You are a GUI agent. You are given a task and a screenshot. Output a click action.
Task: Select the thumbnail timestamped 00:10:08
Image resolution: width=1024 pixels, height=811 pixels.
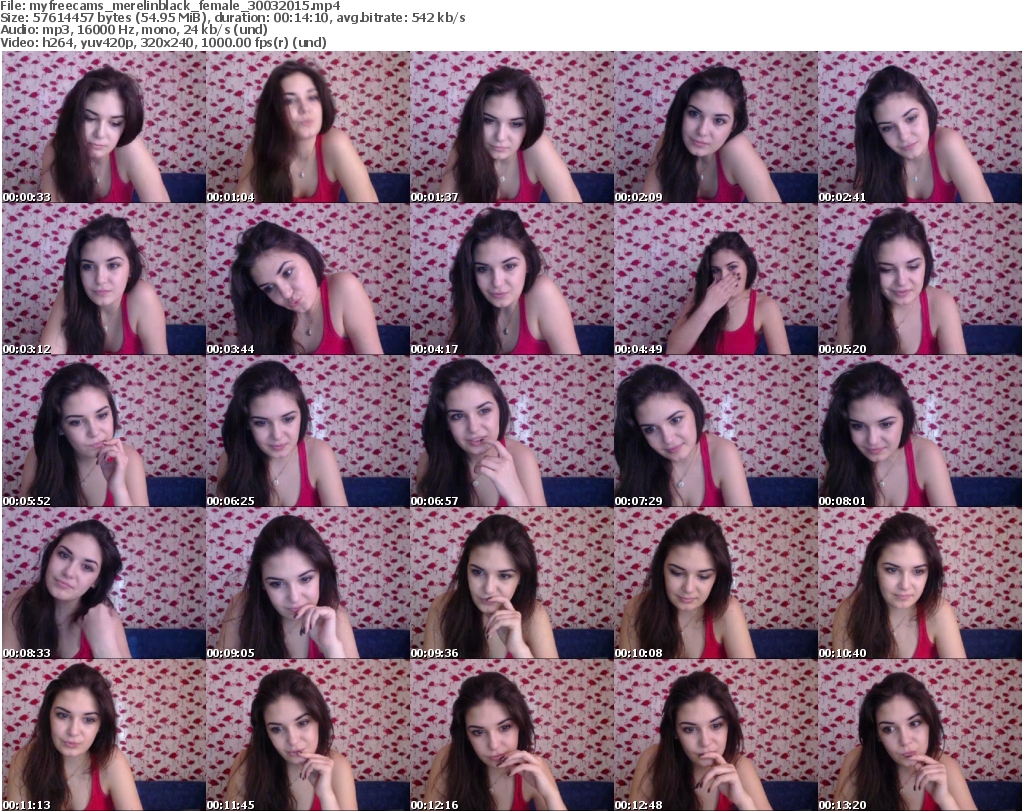click(x=715, y=583)
